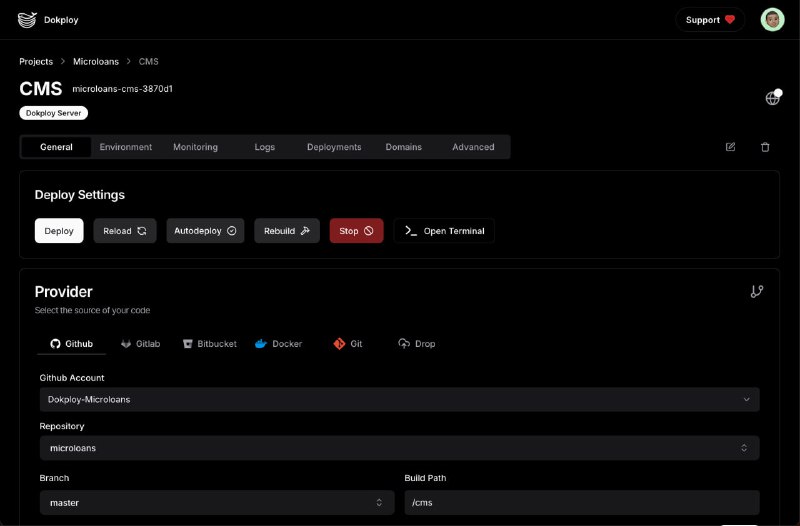800x526 pixels.
Task: Open the Repository microloans selector
Action: 399,448
